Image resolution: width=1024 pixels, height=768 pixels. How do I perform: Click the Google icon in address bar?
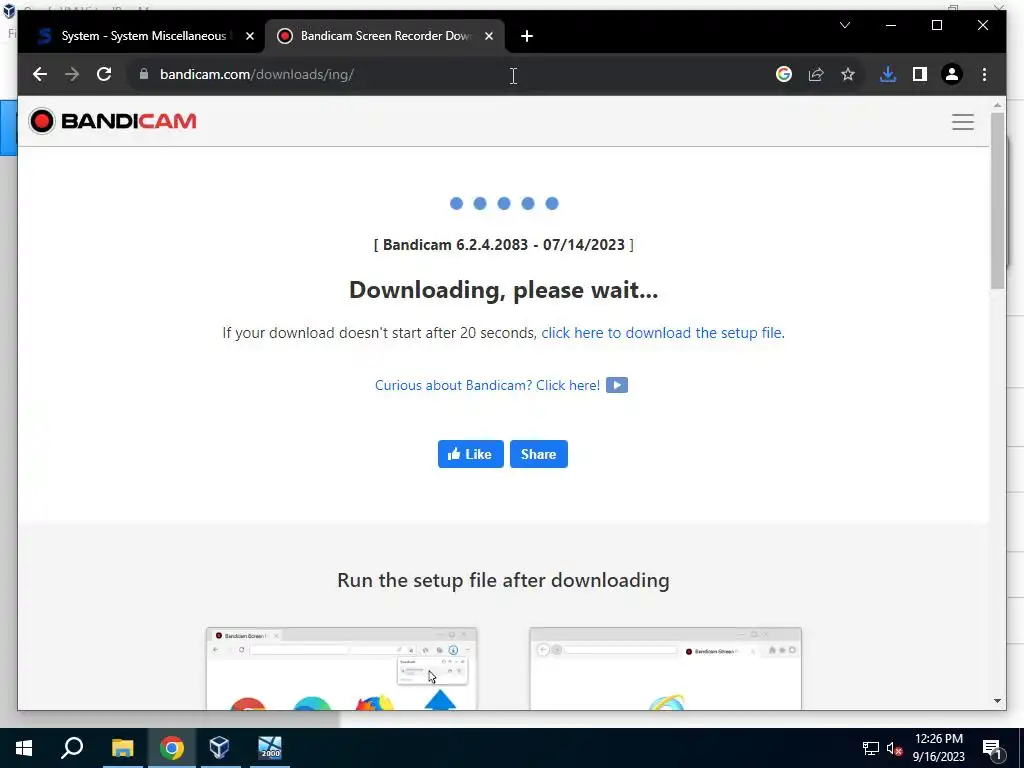784,74
